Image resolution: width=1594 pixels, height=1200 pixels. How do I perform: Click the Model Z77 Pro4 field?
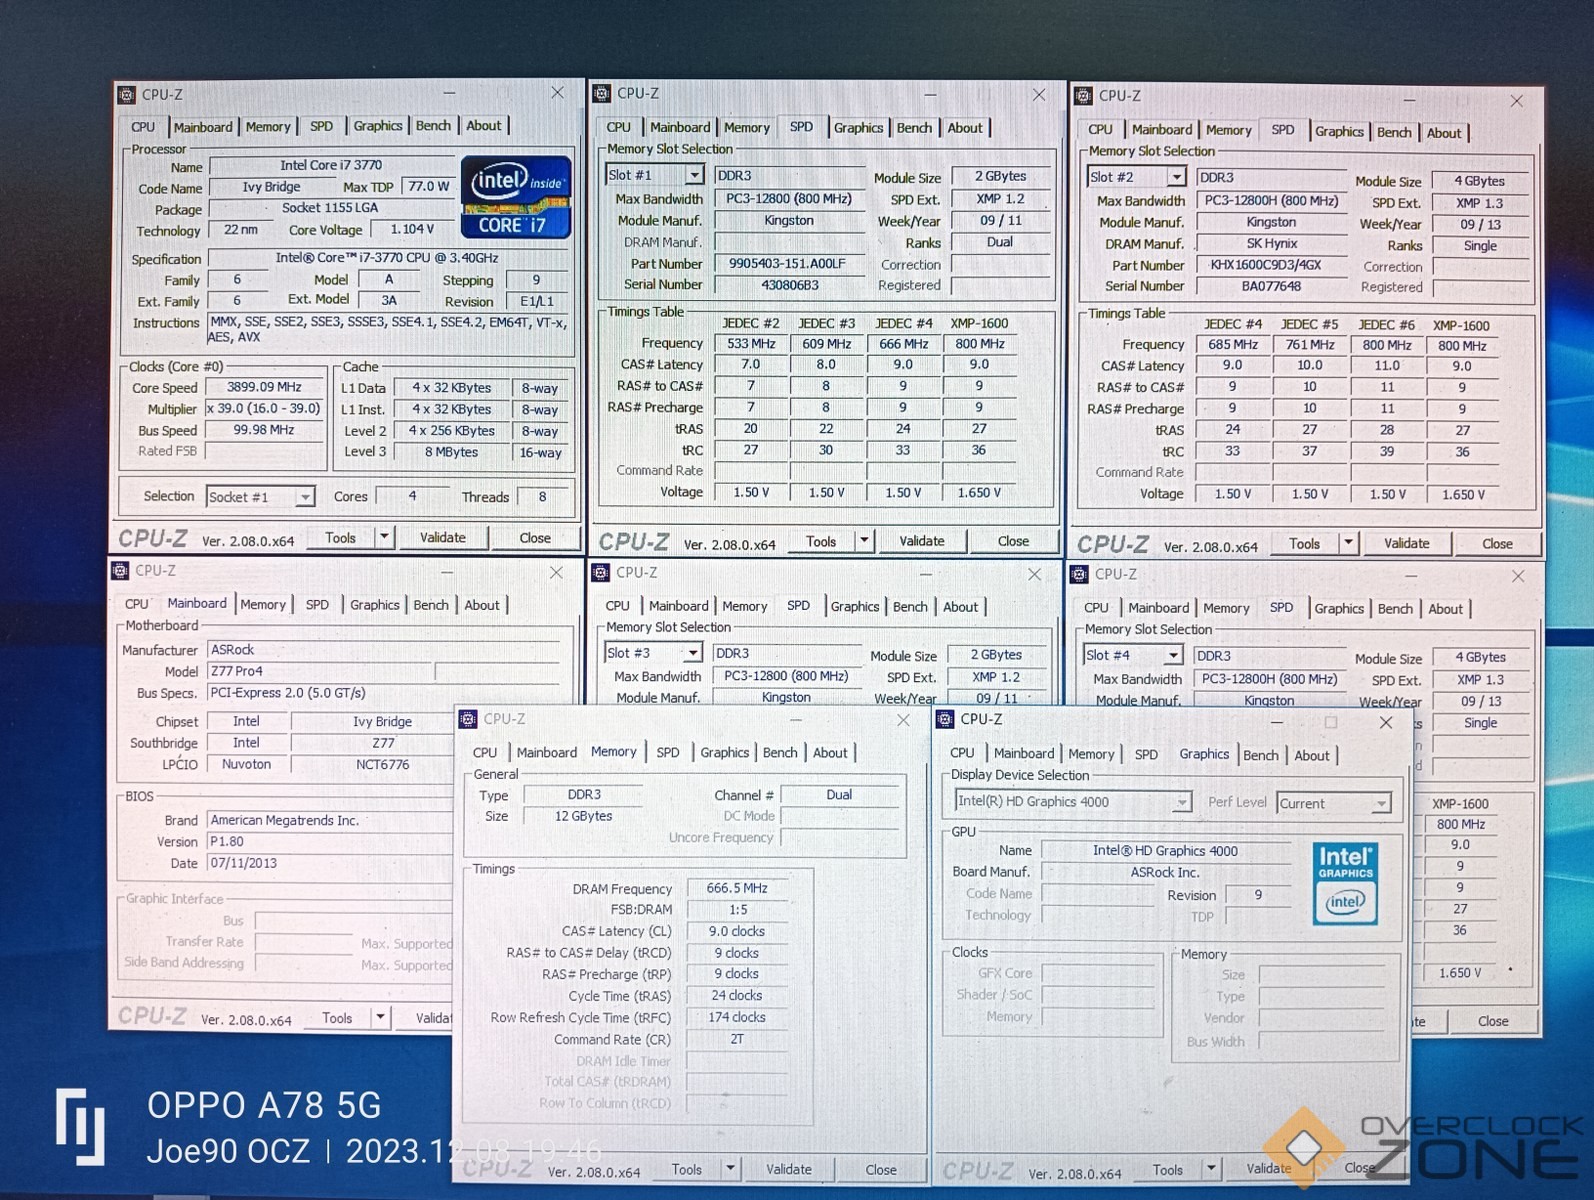(318, 671)
